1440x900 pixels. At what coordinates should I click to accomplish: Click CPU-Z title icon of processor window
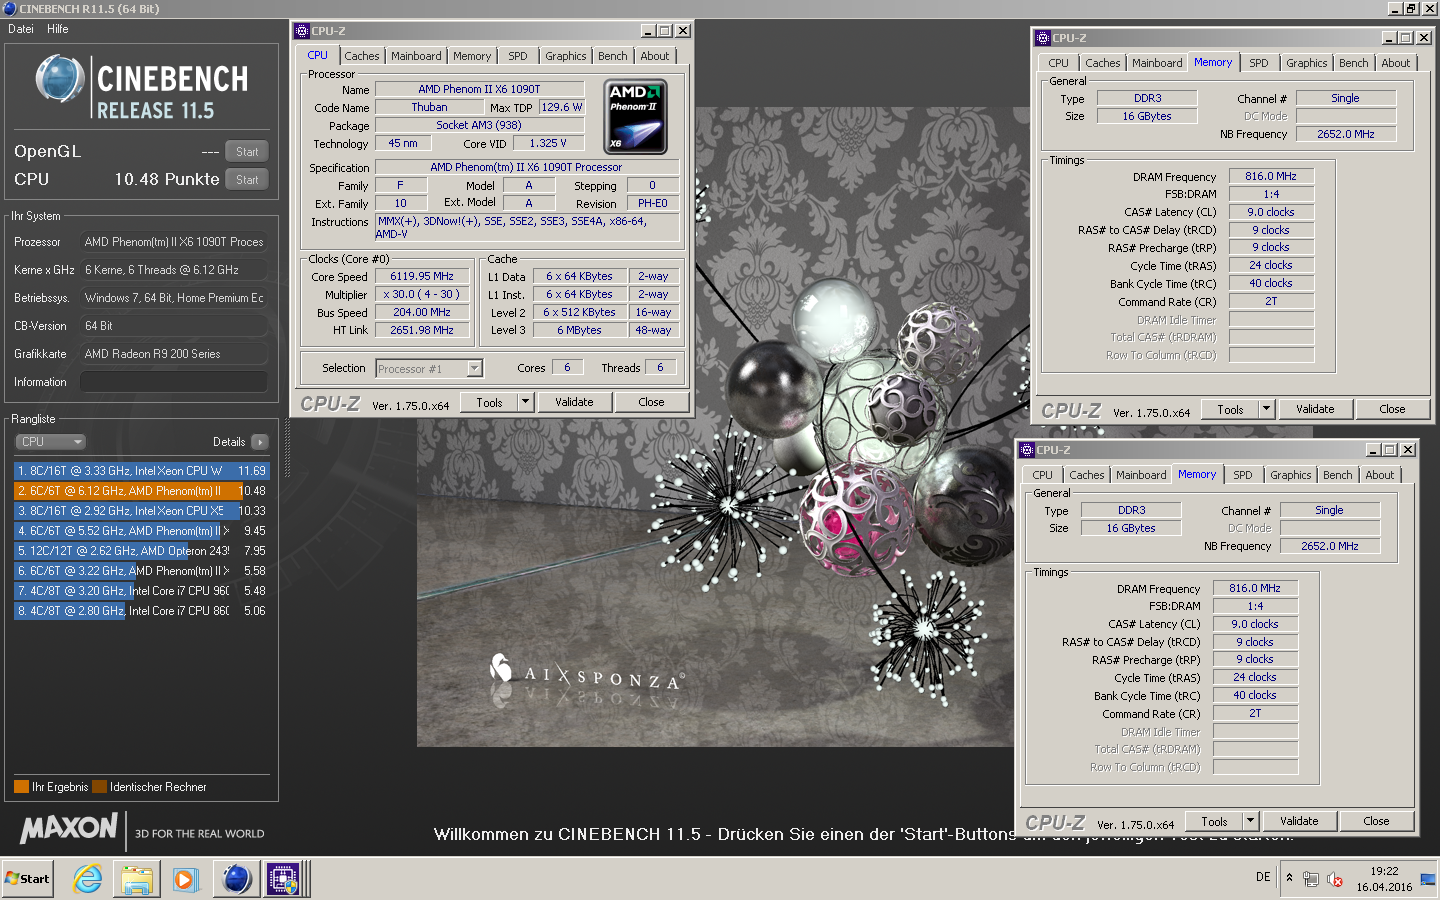tap(302, 31)
